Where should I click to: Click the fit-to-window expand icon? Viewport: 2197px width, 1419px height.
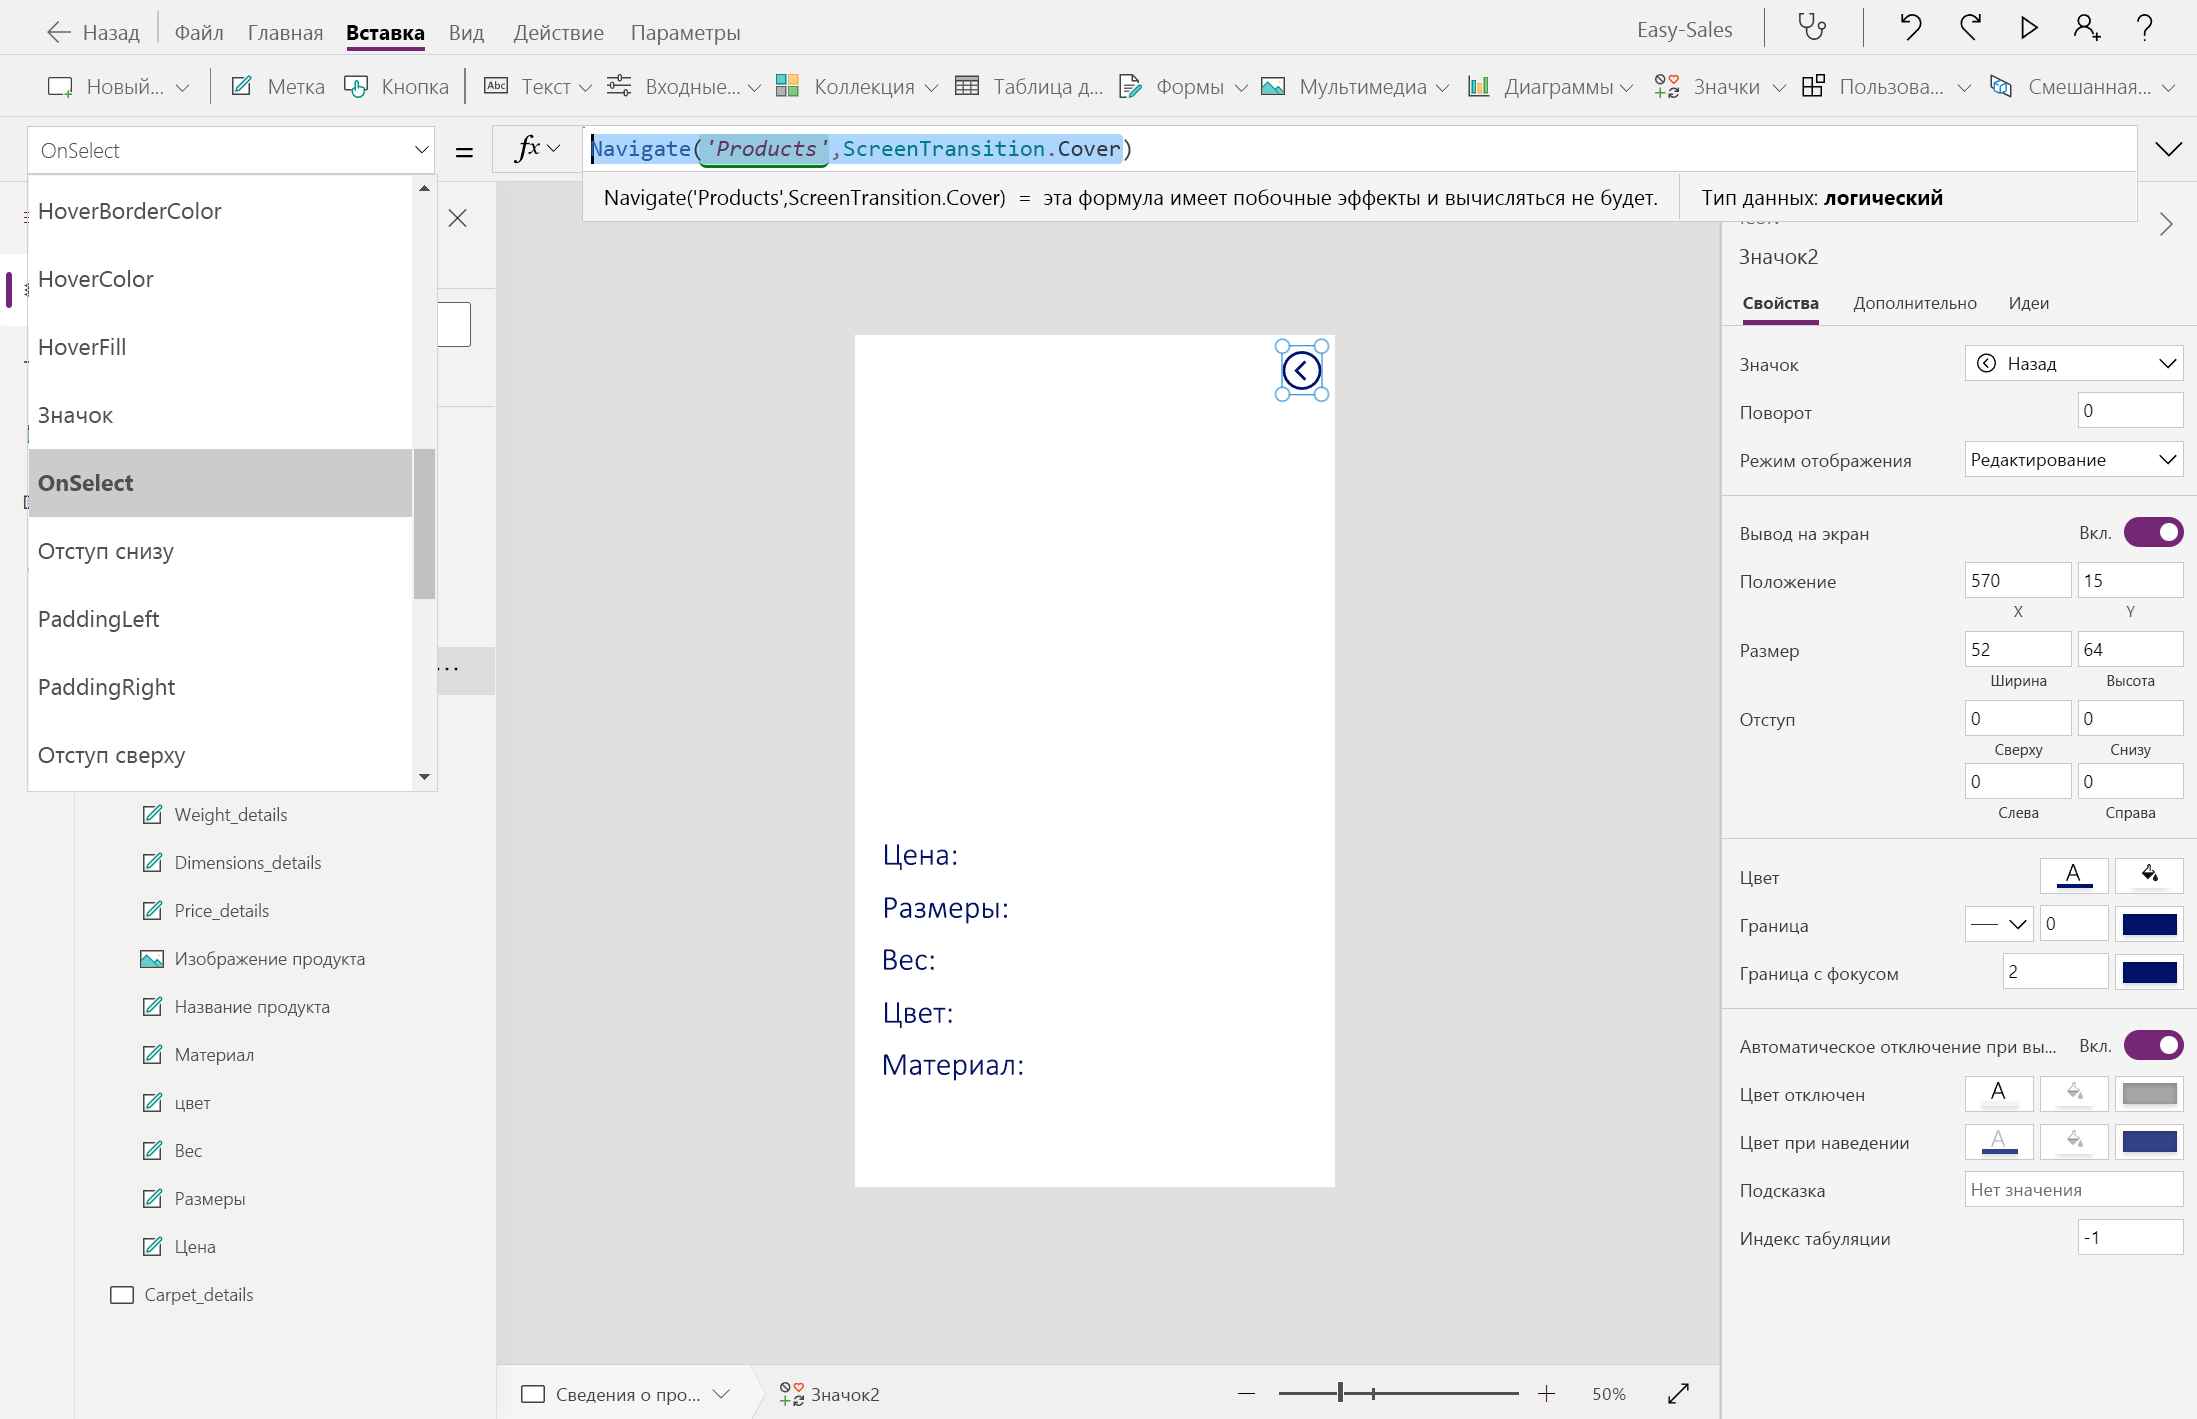pos(1679,1393)
